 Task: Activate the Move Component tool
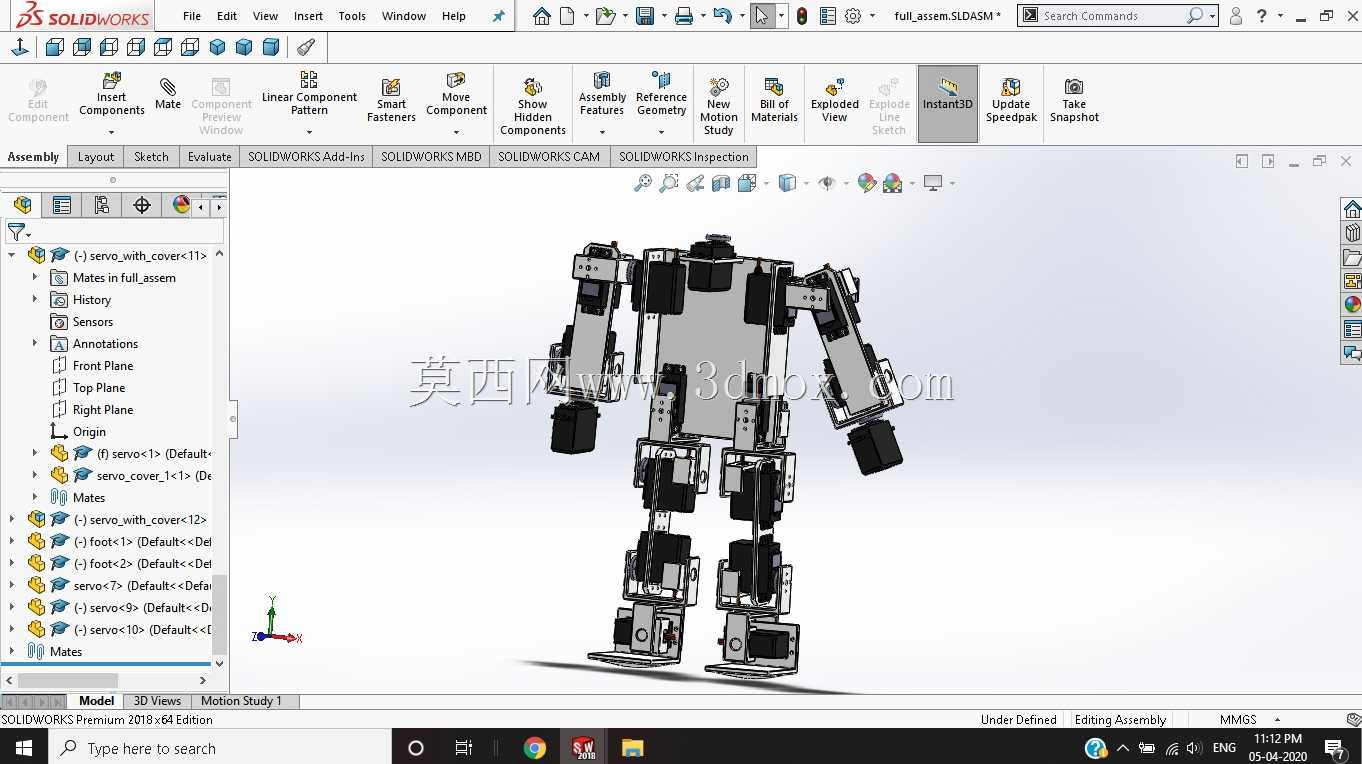coord(456,94)
